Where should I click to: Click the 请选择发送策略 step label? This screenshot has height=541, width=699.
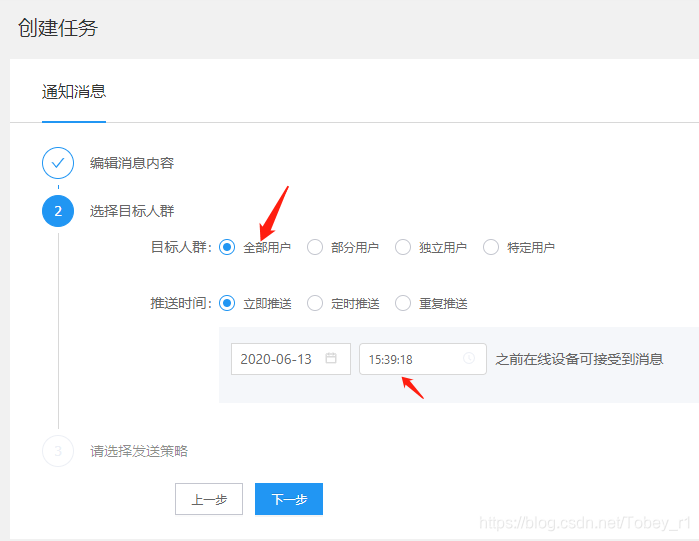(x=139, y=451)
